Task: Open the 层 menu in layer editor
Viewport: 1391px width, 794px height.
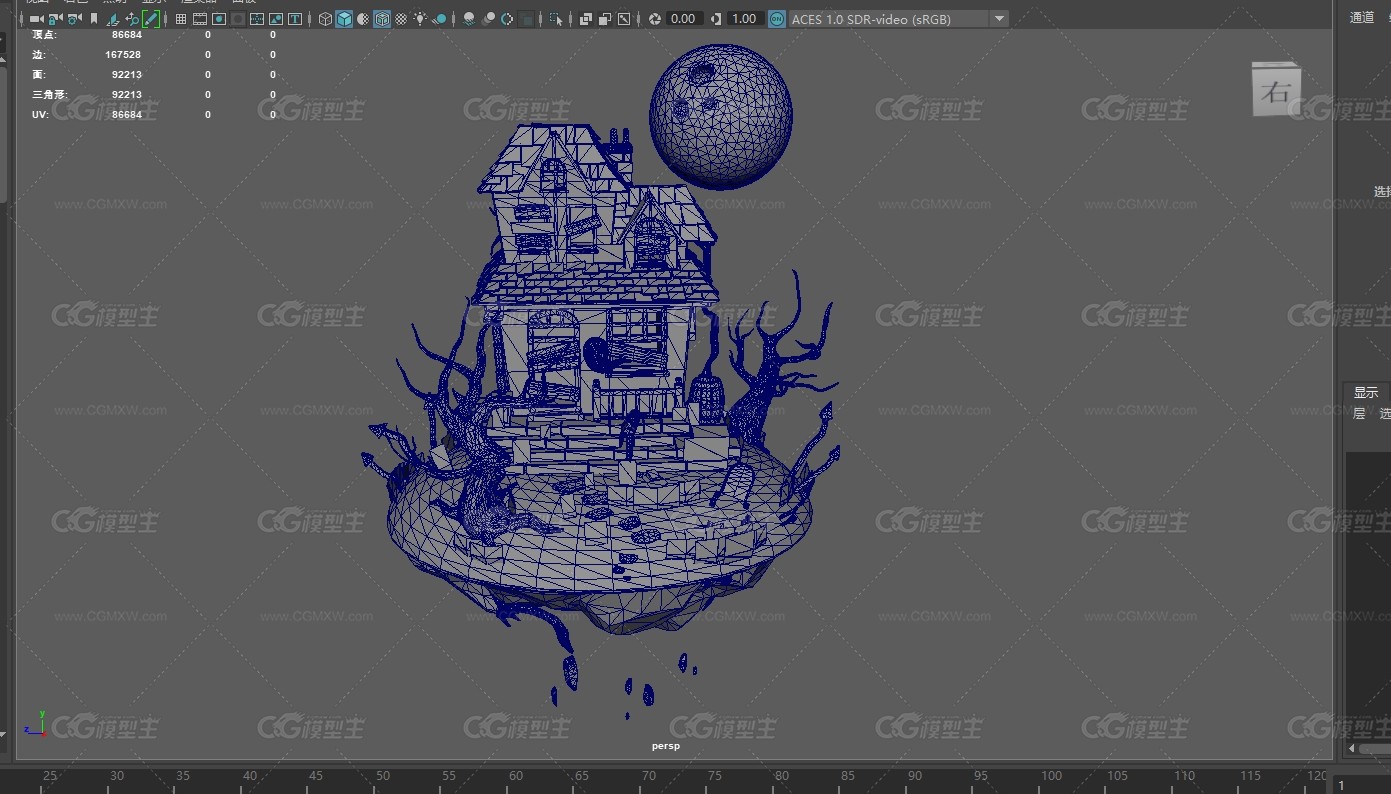Action: (1359, 414)
